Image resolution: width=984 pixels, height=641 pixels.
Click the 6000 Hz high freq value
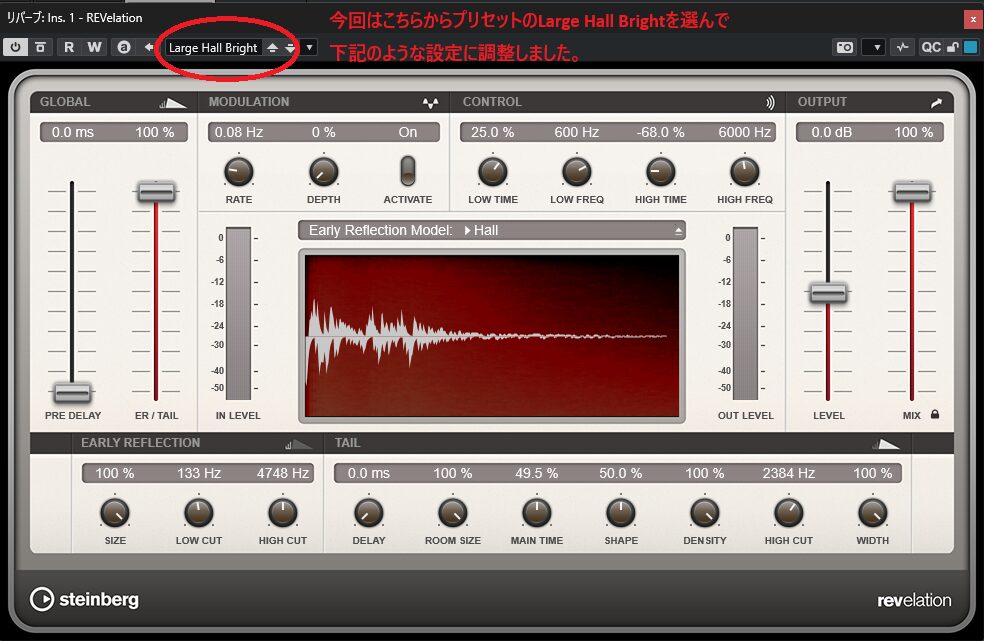coord(745,132)
